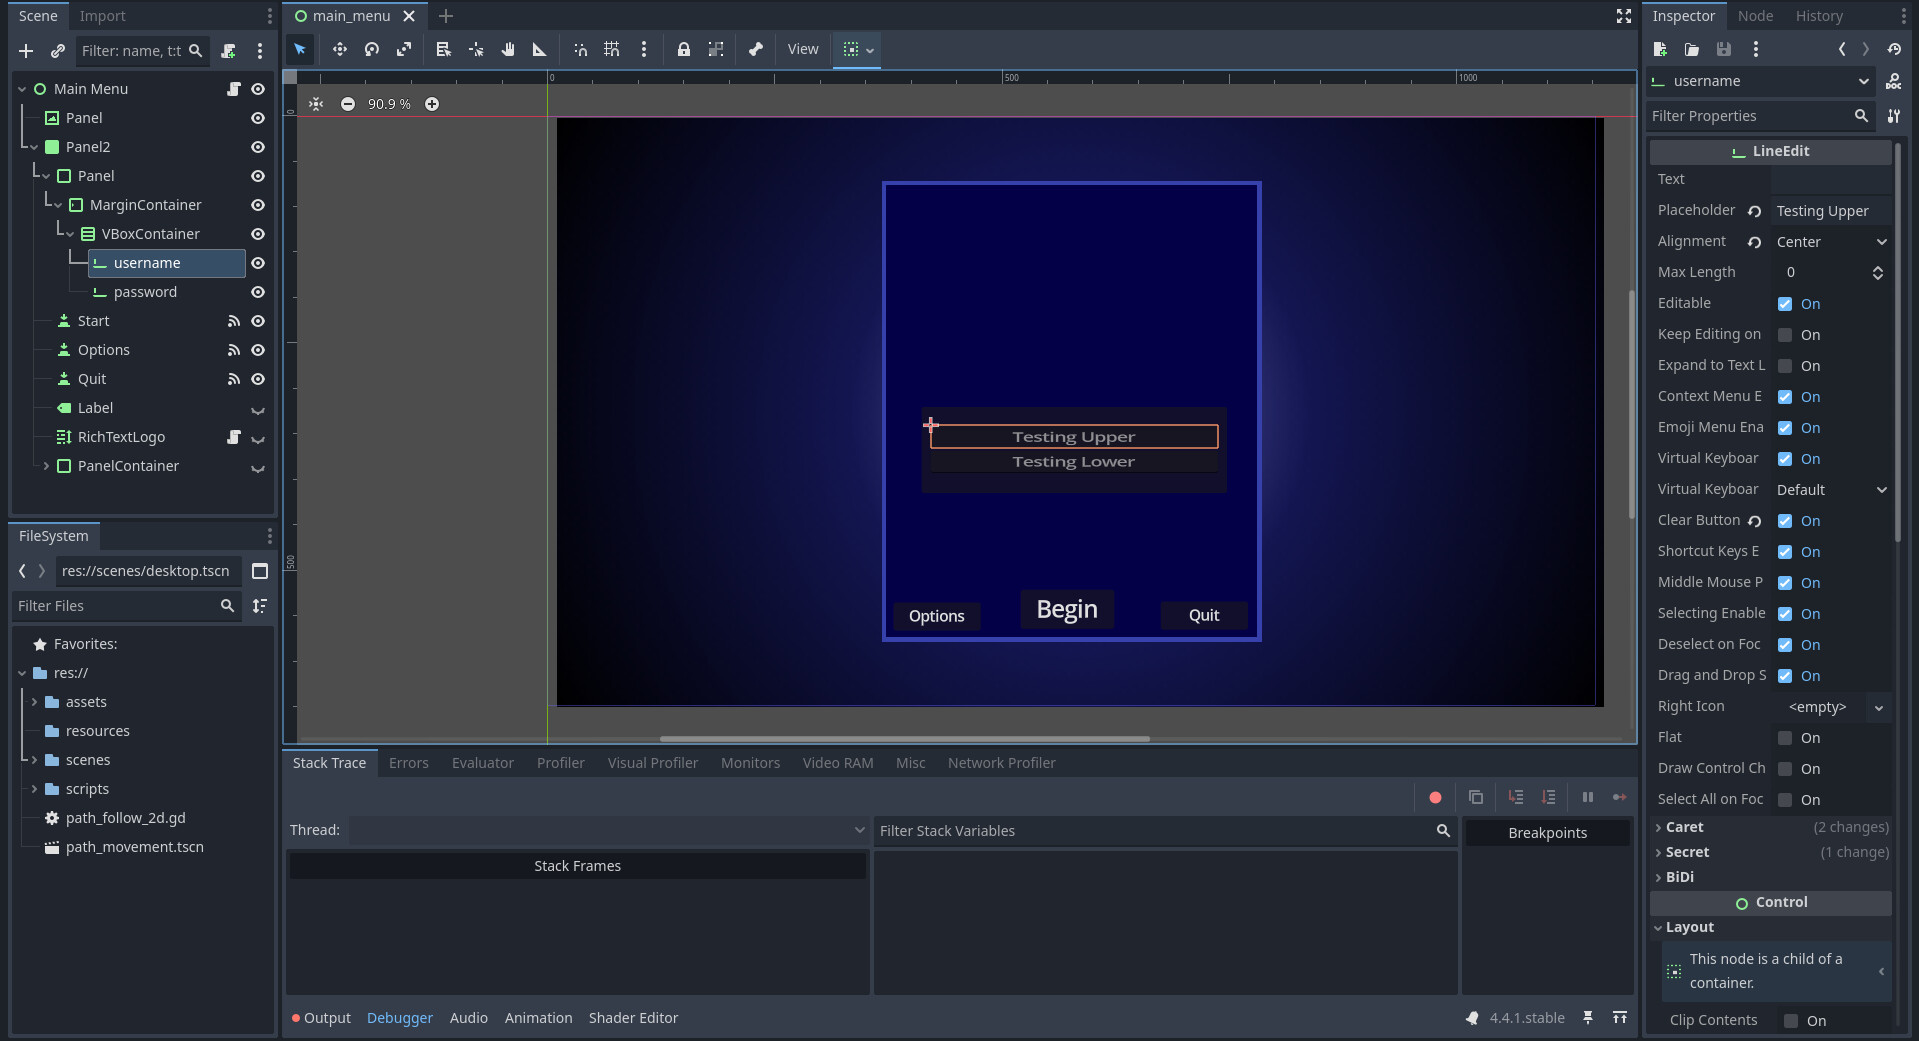Screen dimensions: 1919x1041
Task: Switch to the Node tab
Action: 1755,16
